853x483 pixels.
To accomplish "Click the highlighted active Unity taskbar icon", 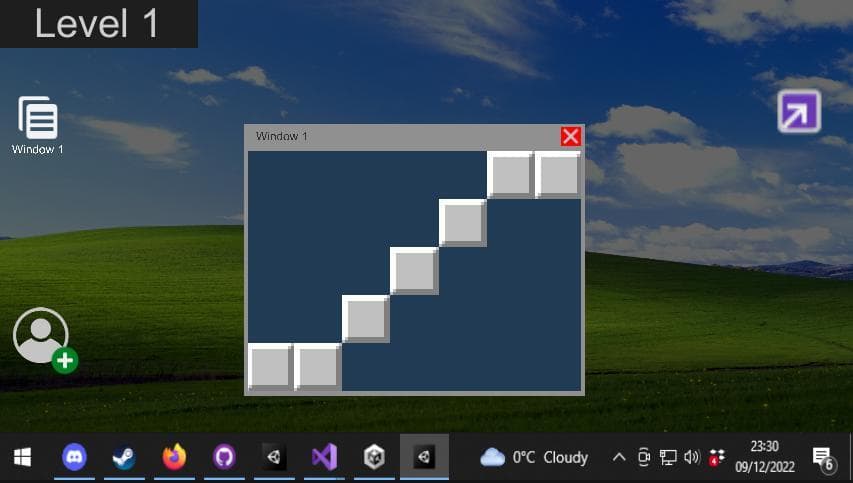I will [424, 457].
